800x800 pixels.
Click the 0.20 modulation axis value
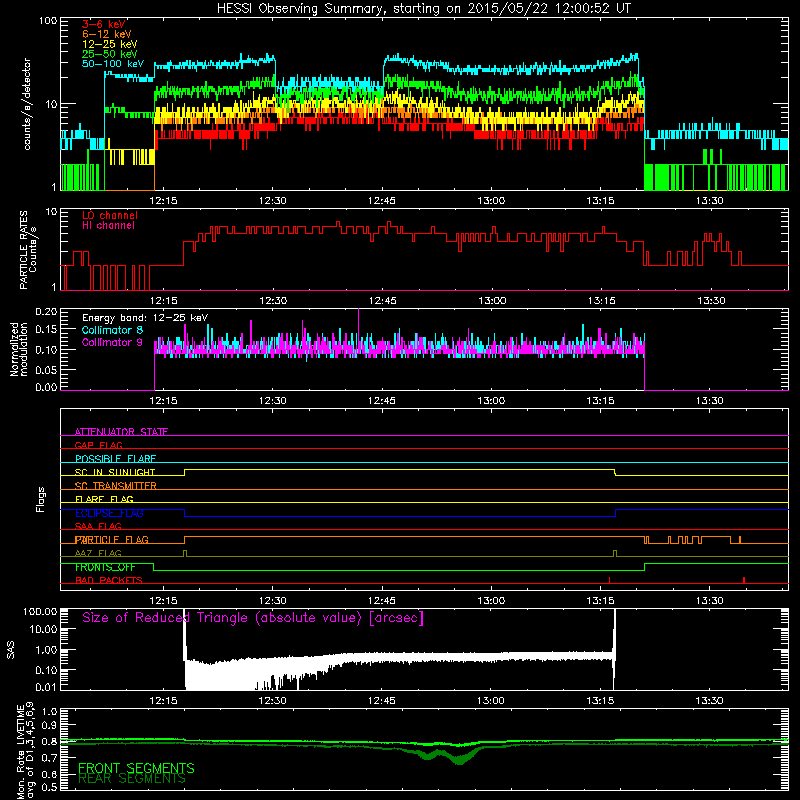point(47,311)
